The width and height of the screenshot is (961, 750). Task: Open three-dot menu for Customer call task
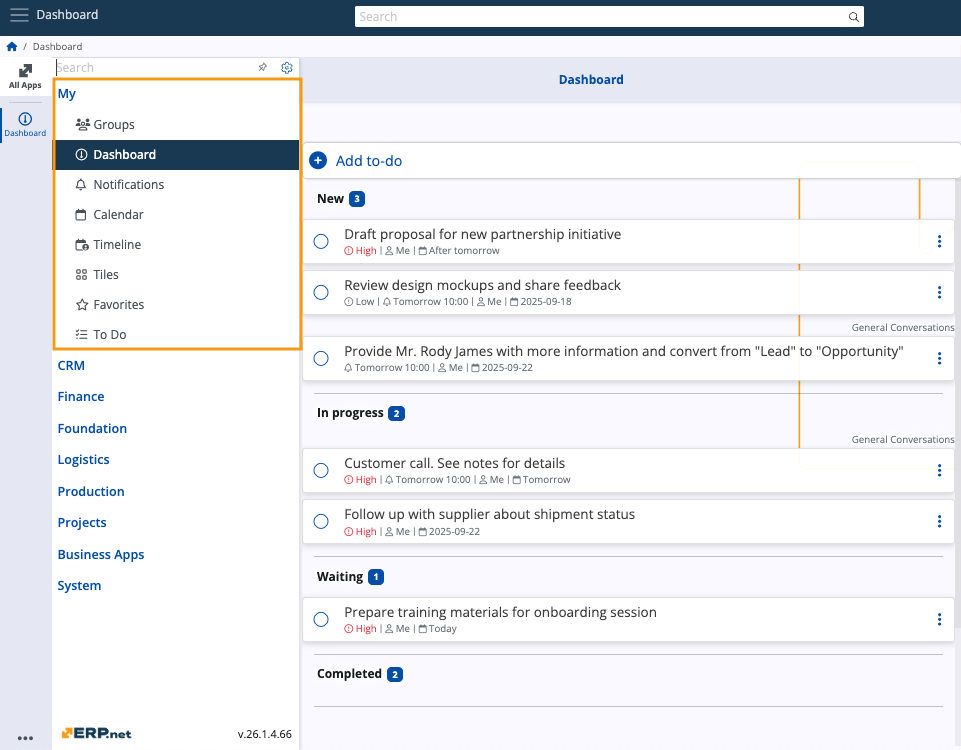click(x=939, y=471)
